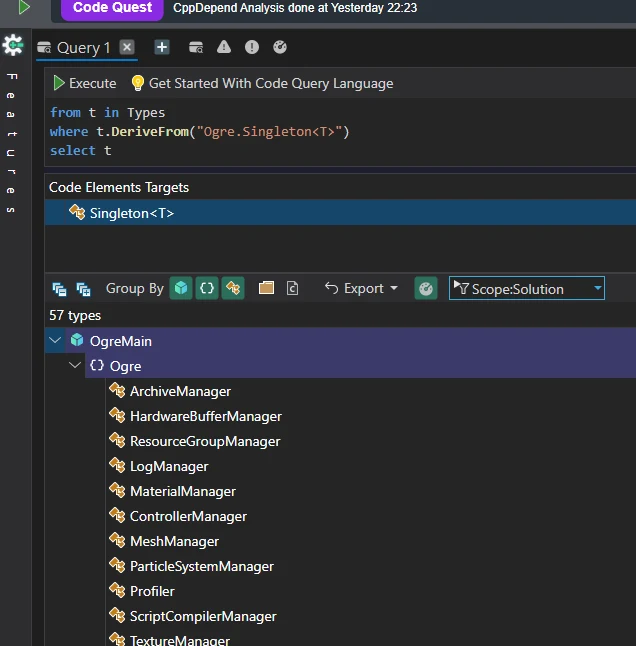
Task: Select ResourceGroupManager in the results
Action: pos(205,442)
